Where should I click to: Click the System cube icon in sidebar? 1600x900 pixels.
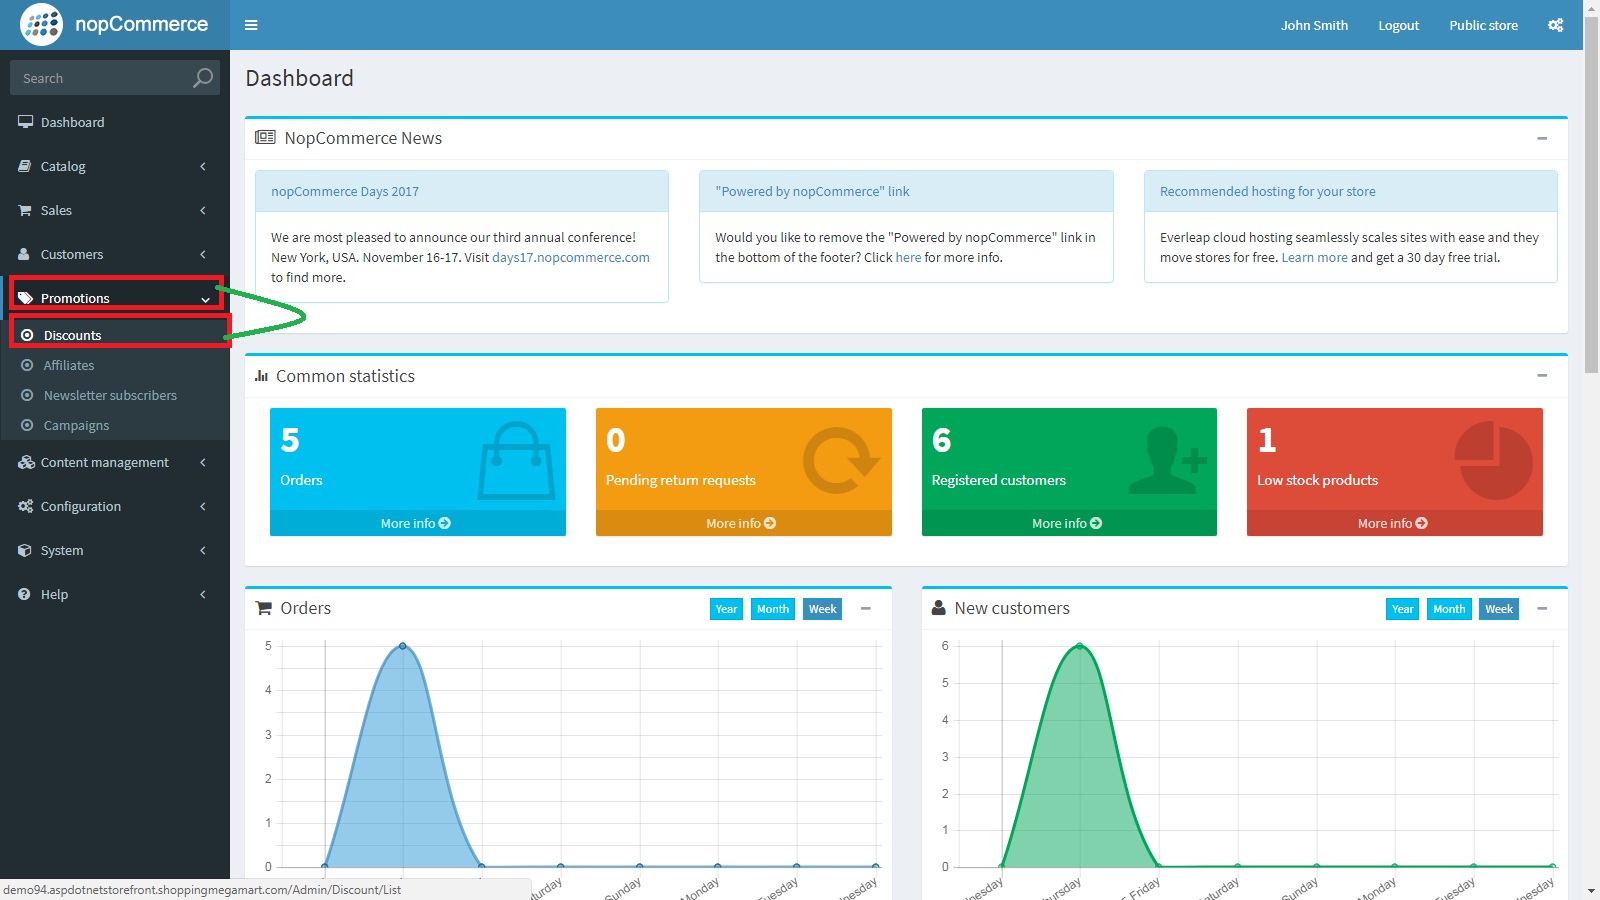click(25, 550)
